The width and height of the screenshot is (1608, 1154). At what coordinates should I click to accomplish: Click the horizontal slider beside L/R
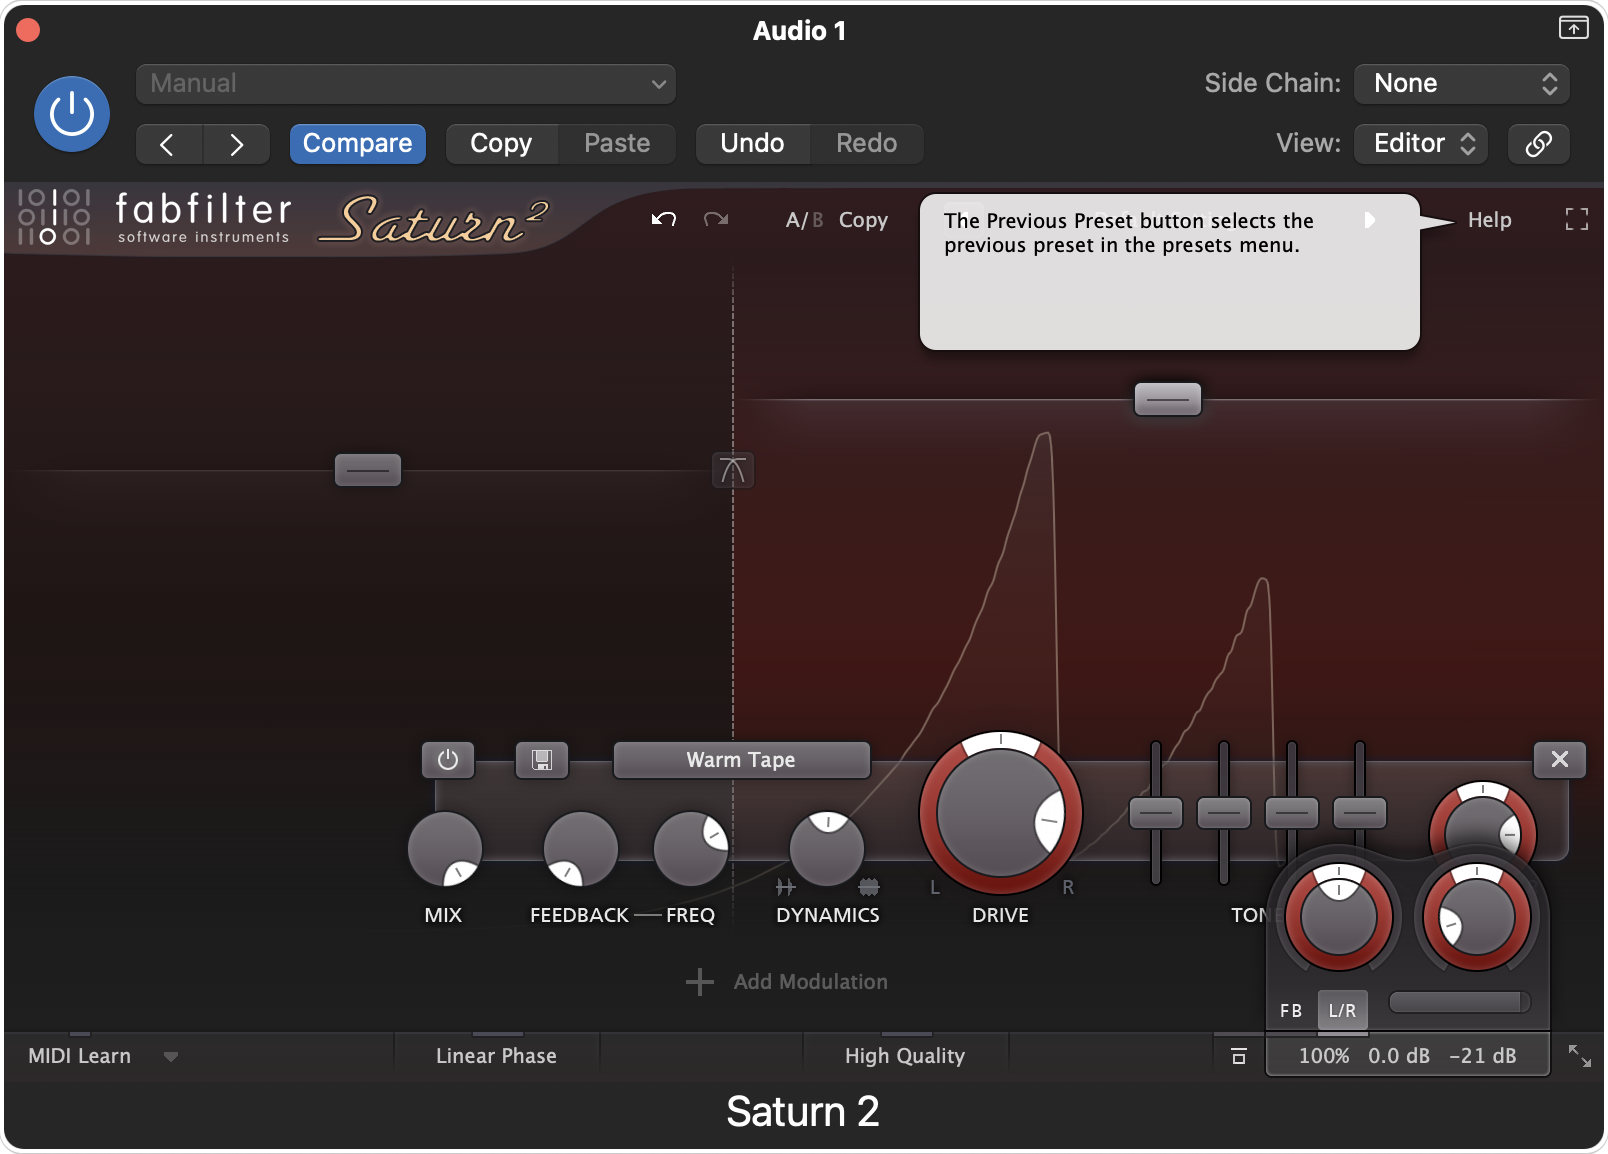tap(1459, 1002)
